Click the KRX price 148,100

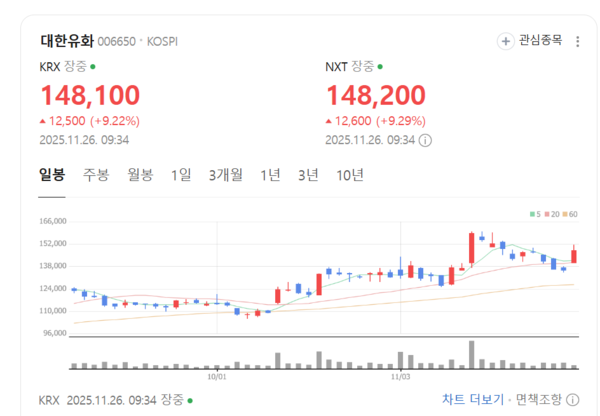point(90,95)
